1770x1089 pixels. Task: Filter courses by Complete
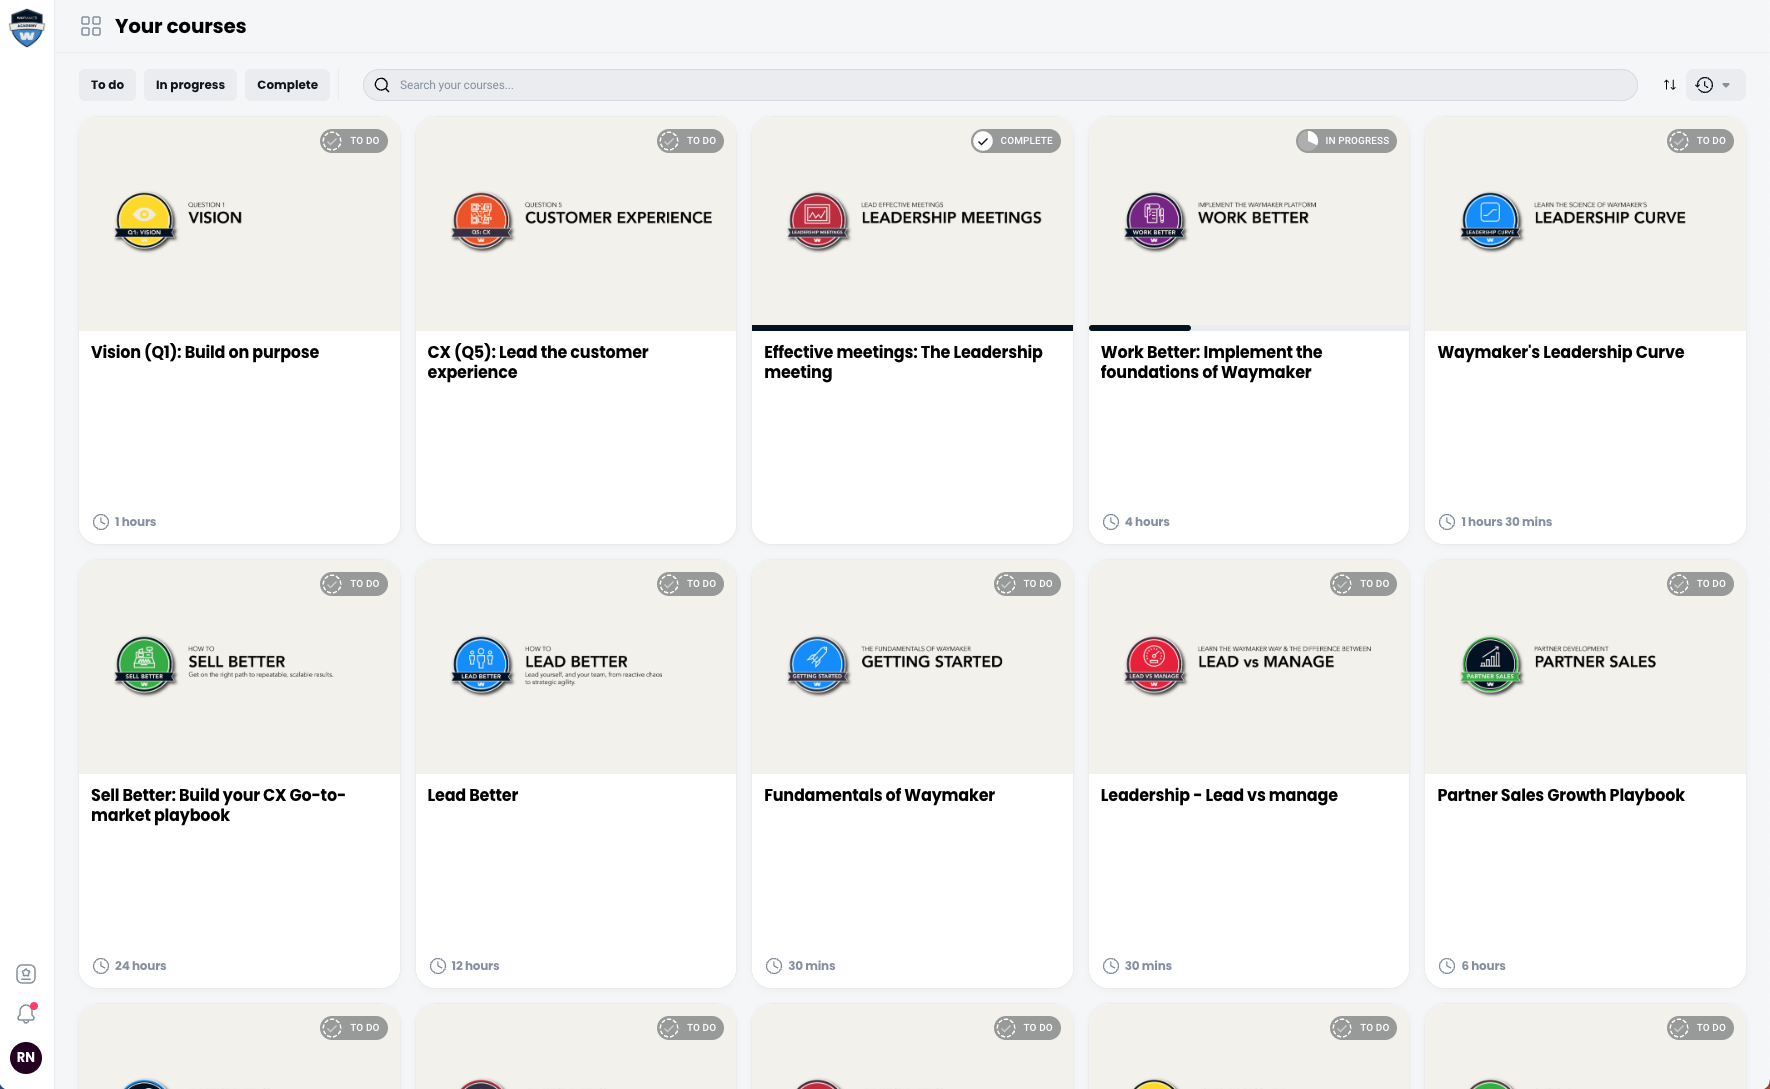tap(287, 85)
